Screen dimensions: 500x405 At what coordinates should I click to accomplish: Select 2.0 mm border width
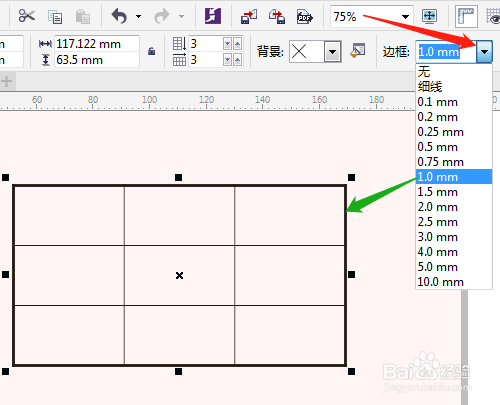(x=454, y=207)
